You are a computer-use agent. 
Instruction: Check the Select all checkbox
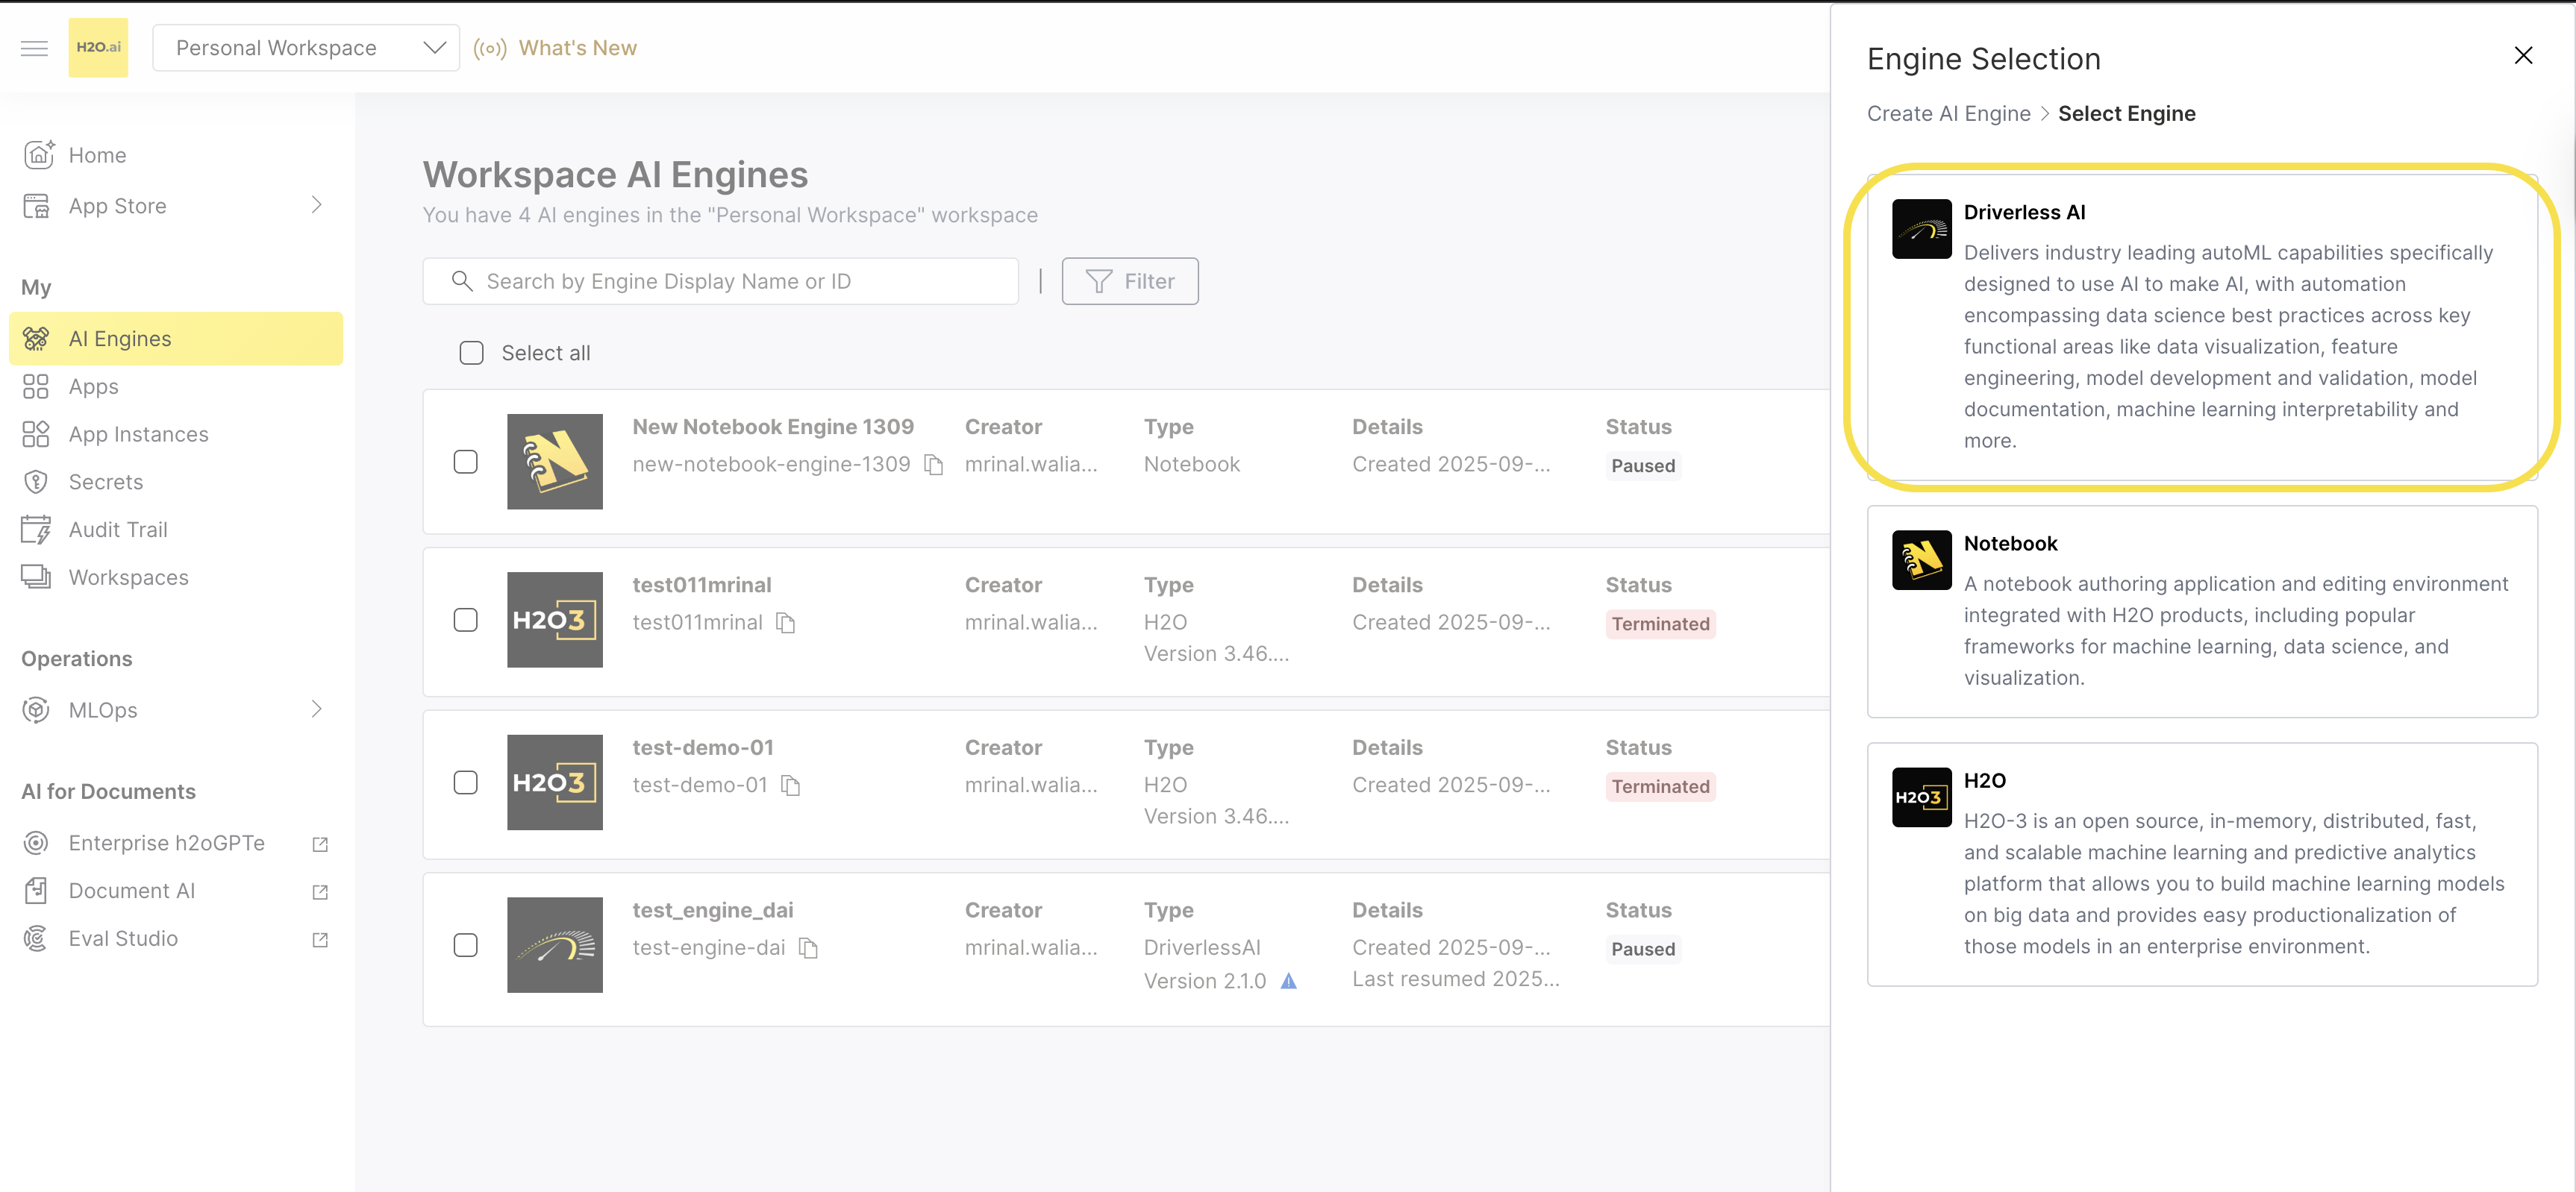(471, 353)
